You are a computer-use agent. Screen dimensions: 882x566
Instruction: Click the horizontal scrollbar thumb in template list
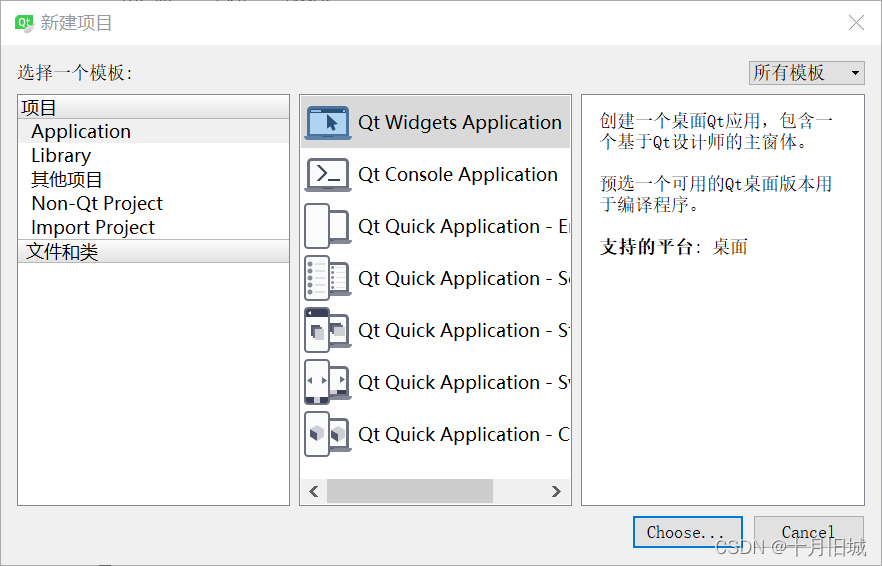410,491
